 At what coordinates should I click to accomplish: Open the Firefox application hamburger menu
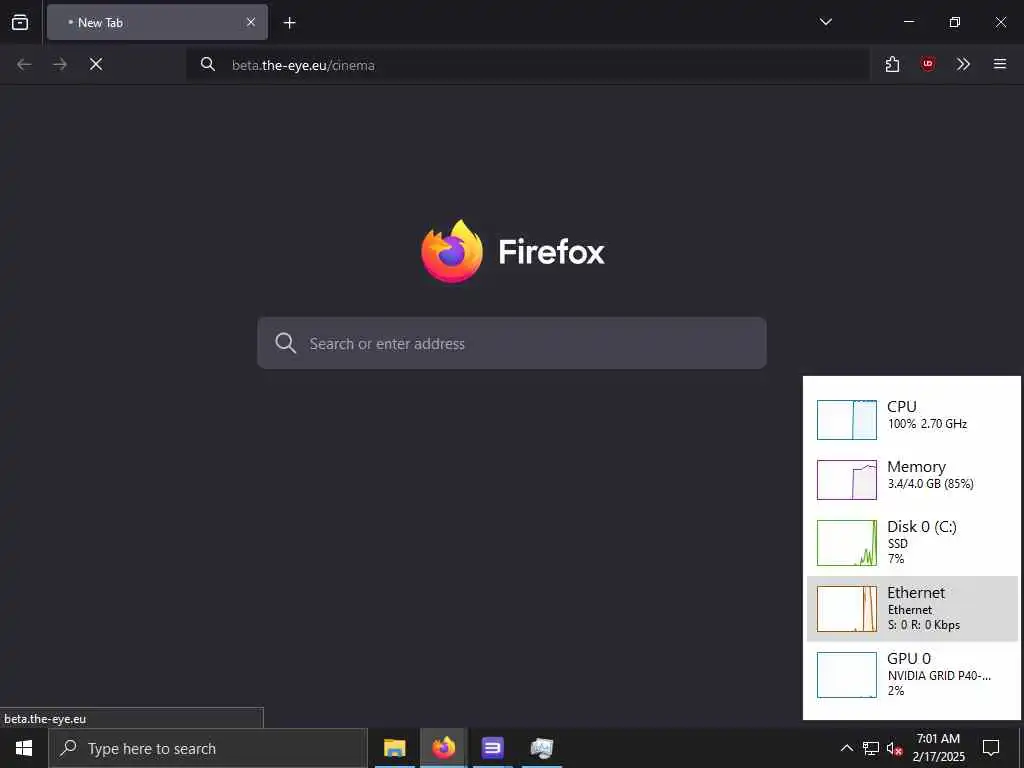[999, 64]
